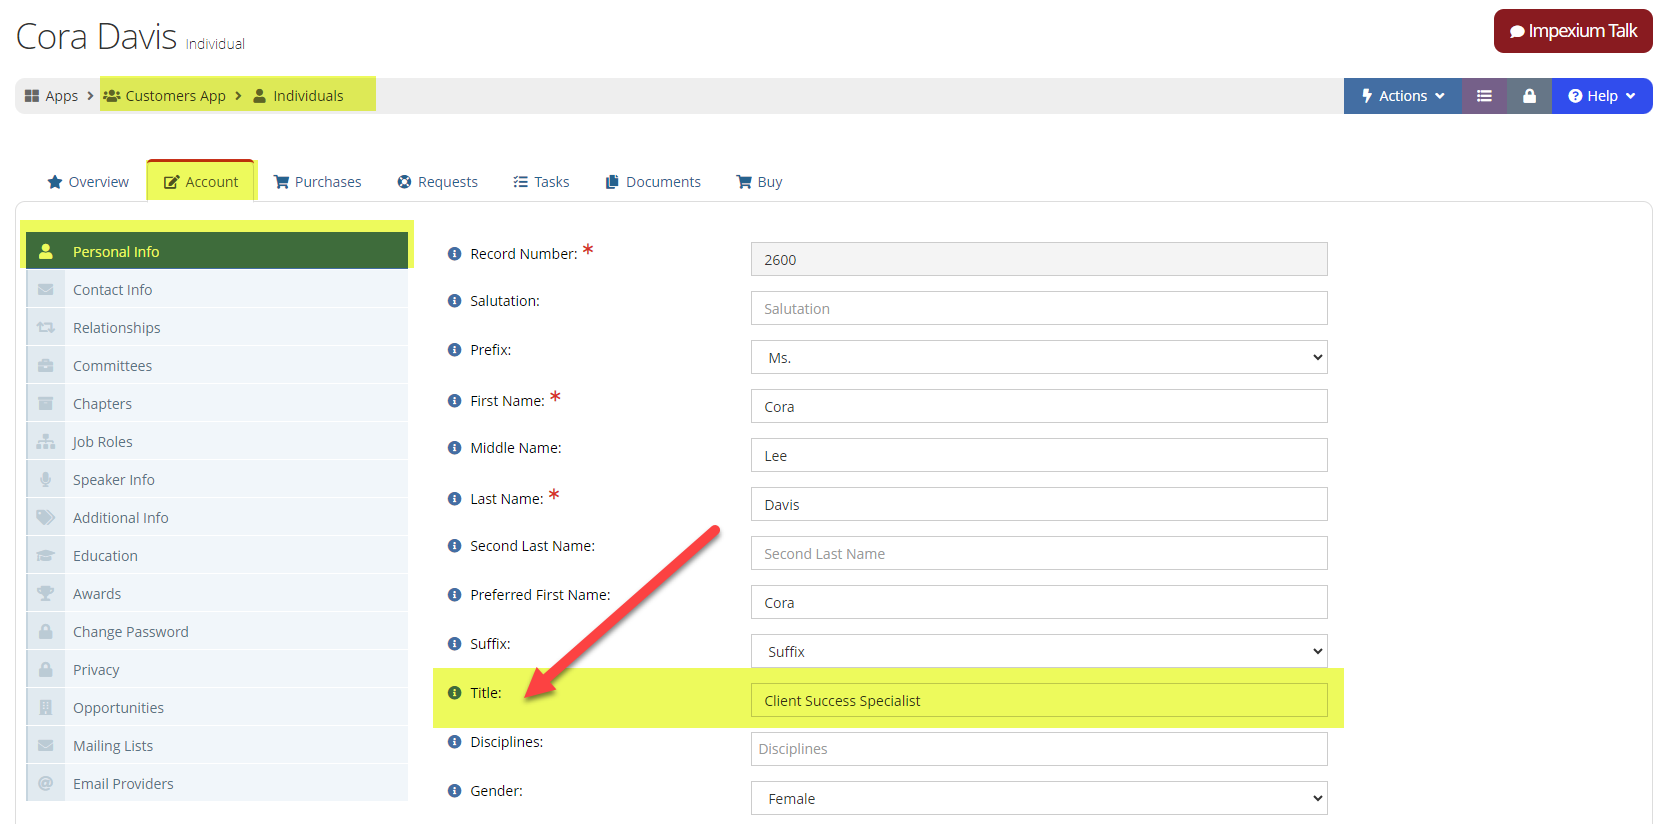Click info icon beside First Name
The height and width of the screenshot is (824, 1662).
tap(454, 401)
